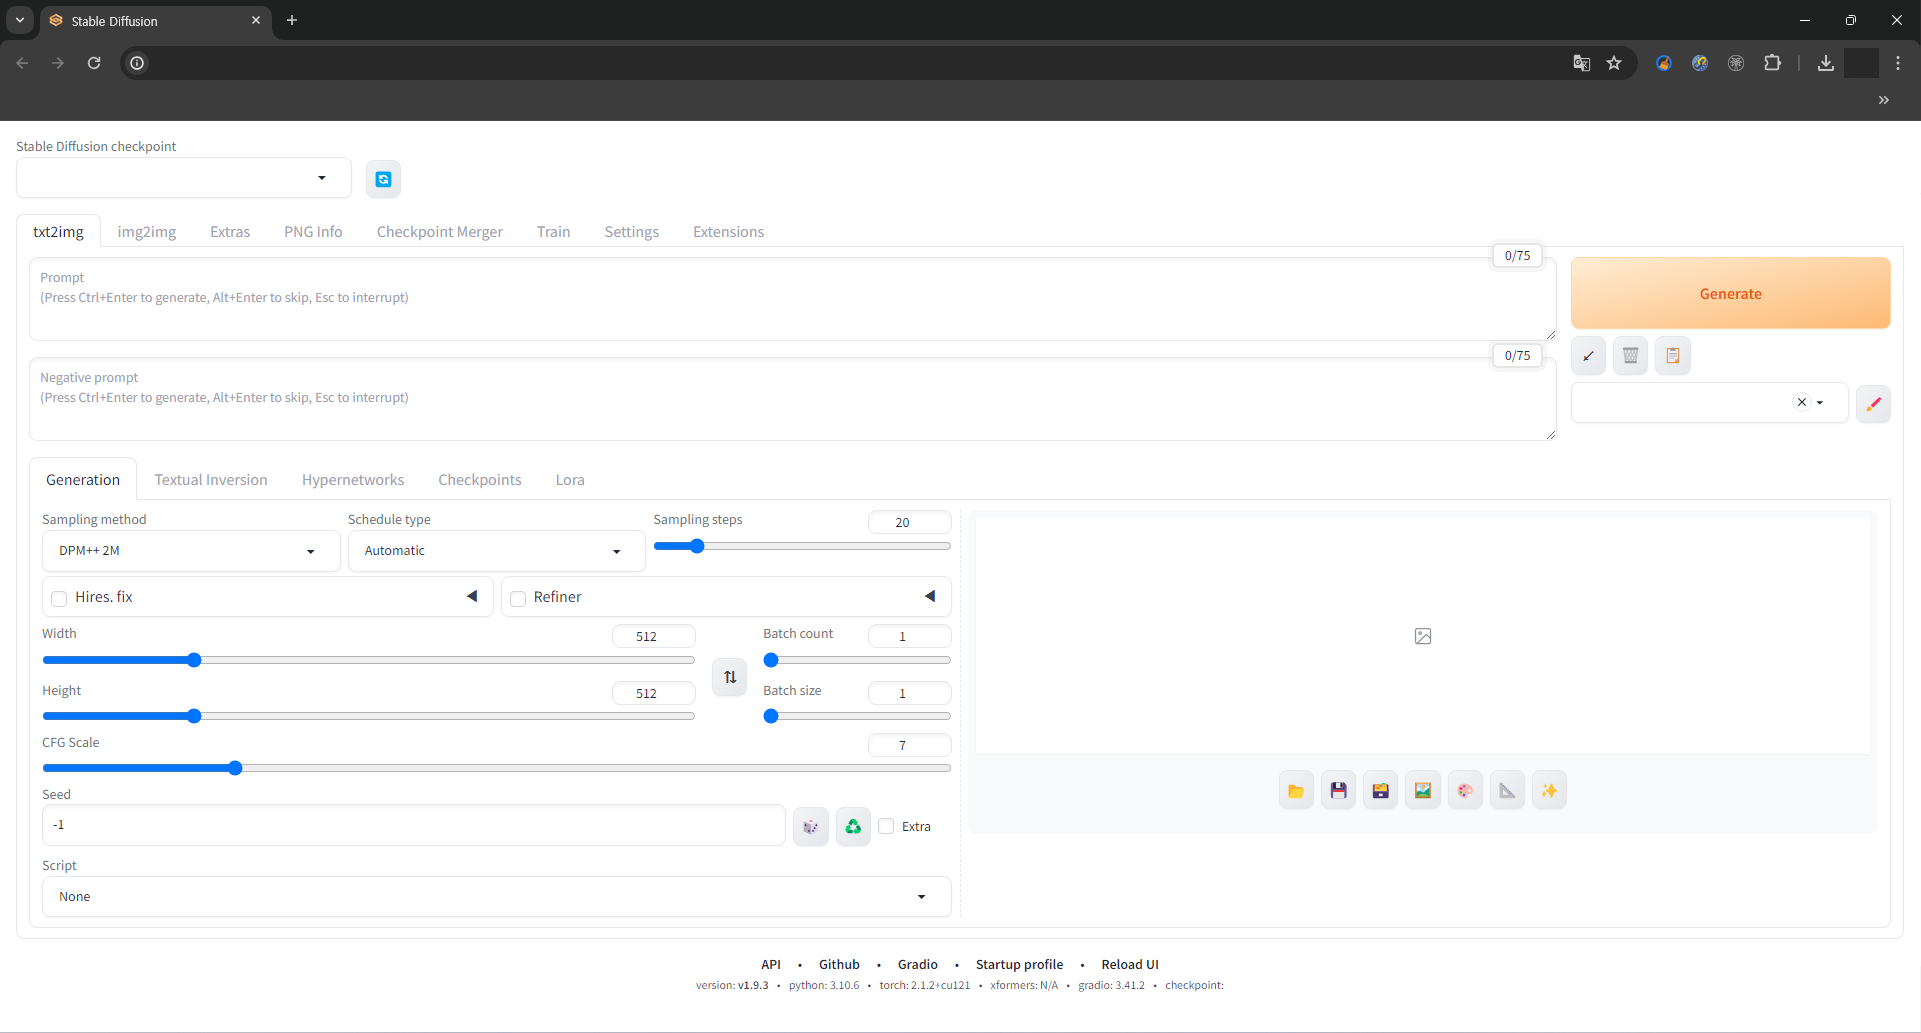This screenshot has height=1033, width=1921.
Task: Reuse last seed recycle icon
Action: (x=853, y=826)
